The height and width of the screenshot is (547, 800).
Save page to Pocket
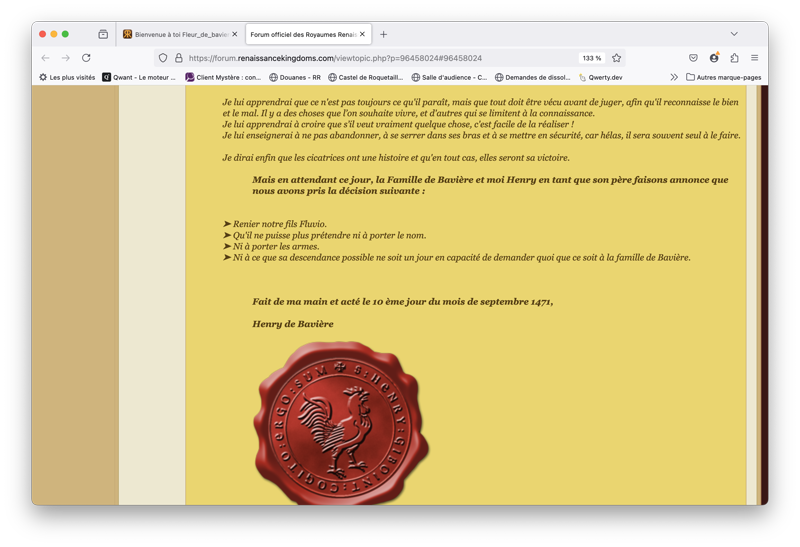pyautogui.click(x=693, y=58)
